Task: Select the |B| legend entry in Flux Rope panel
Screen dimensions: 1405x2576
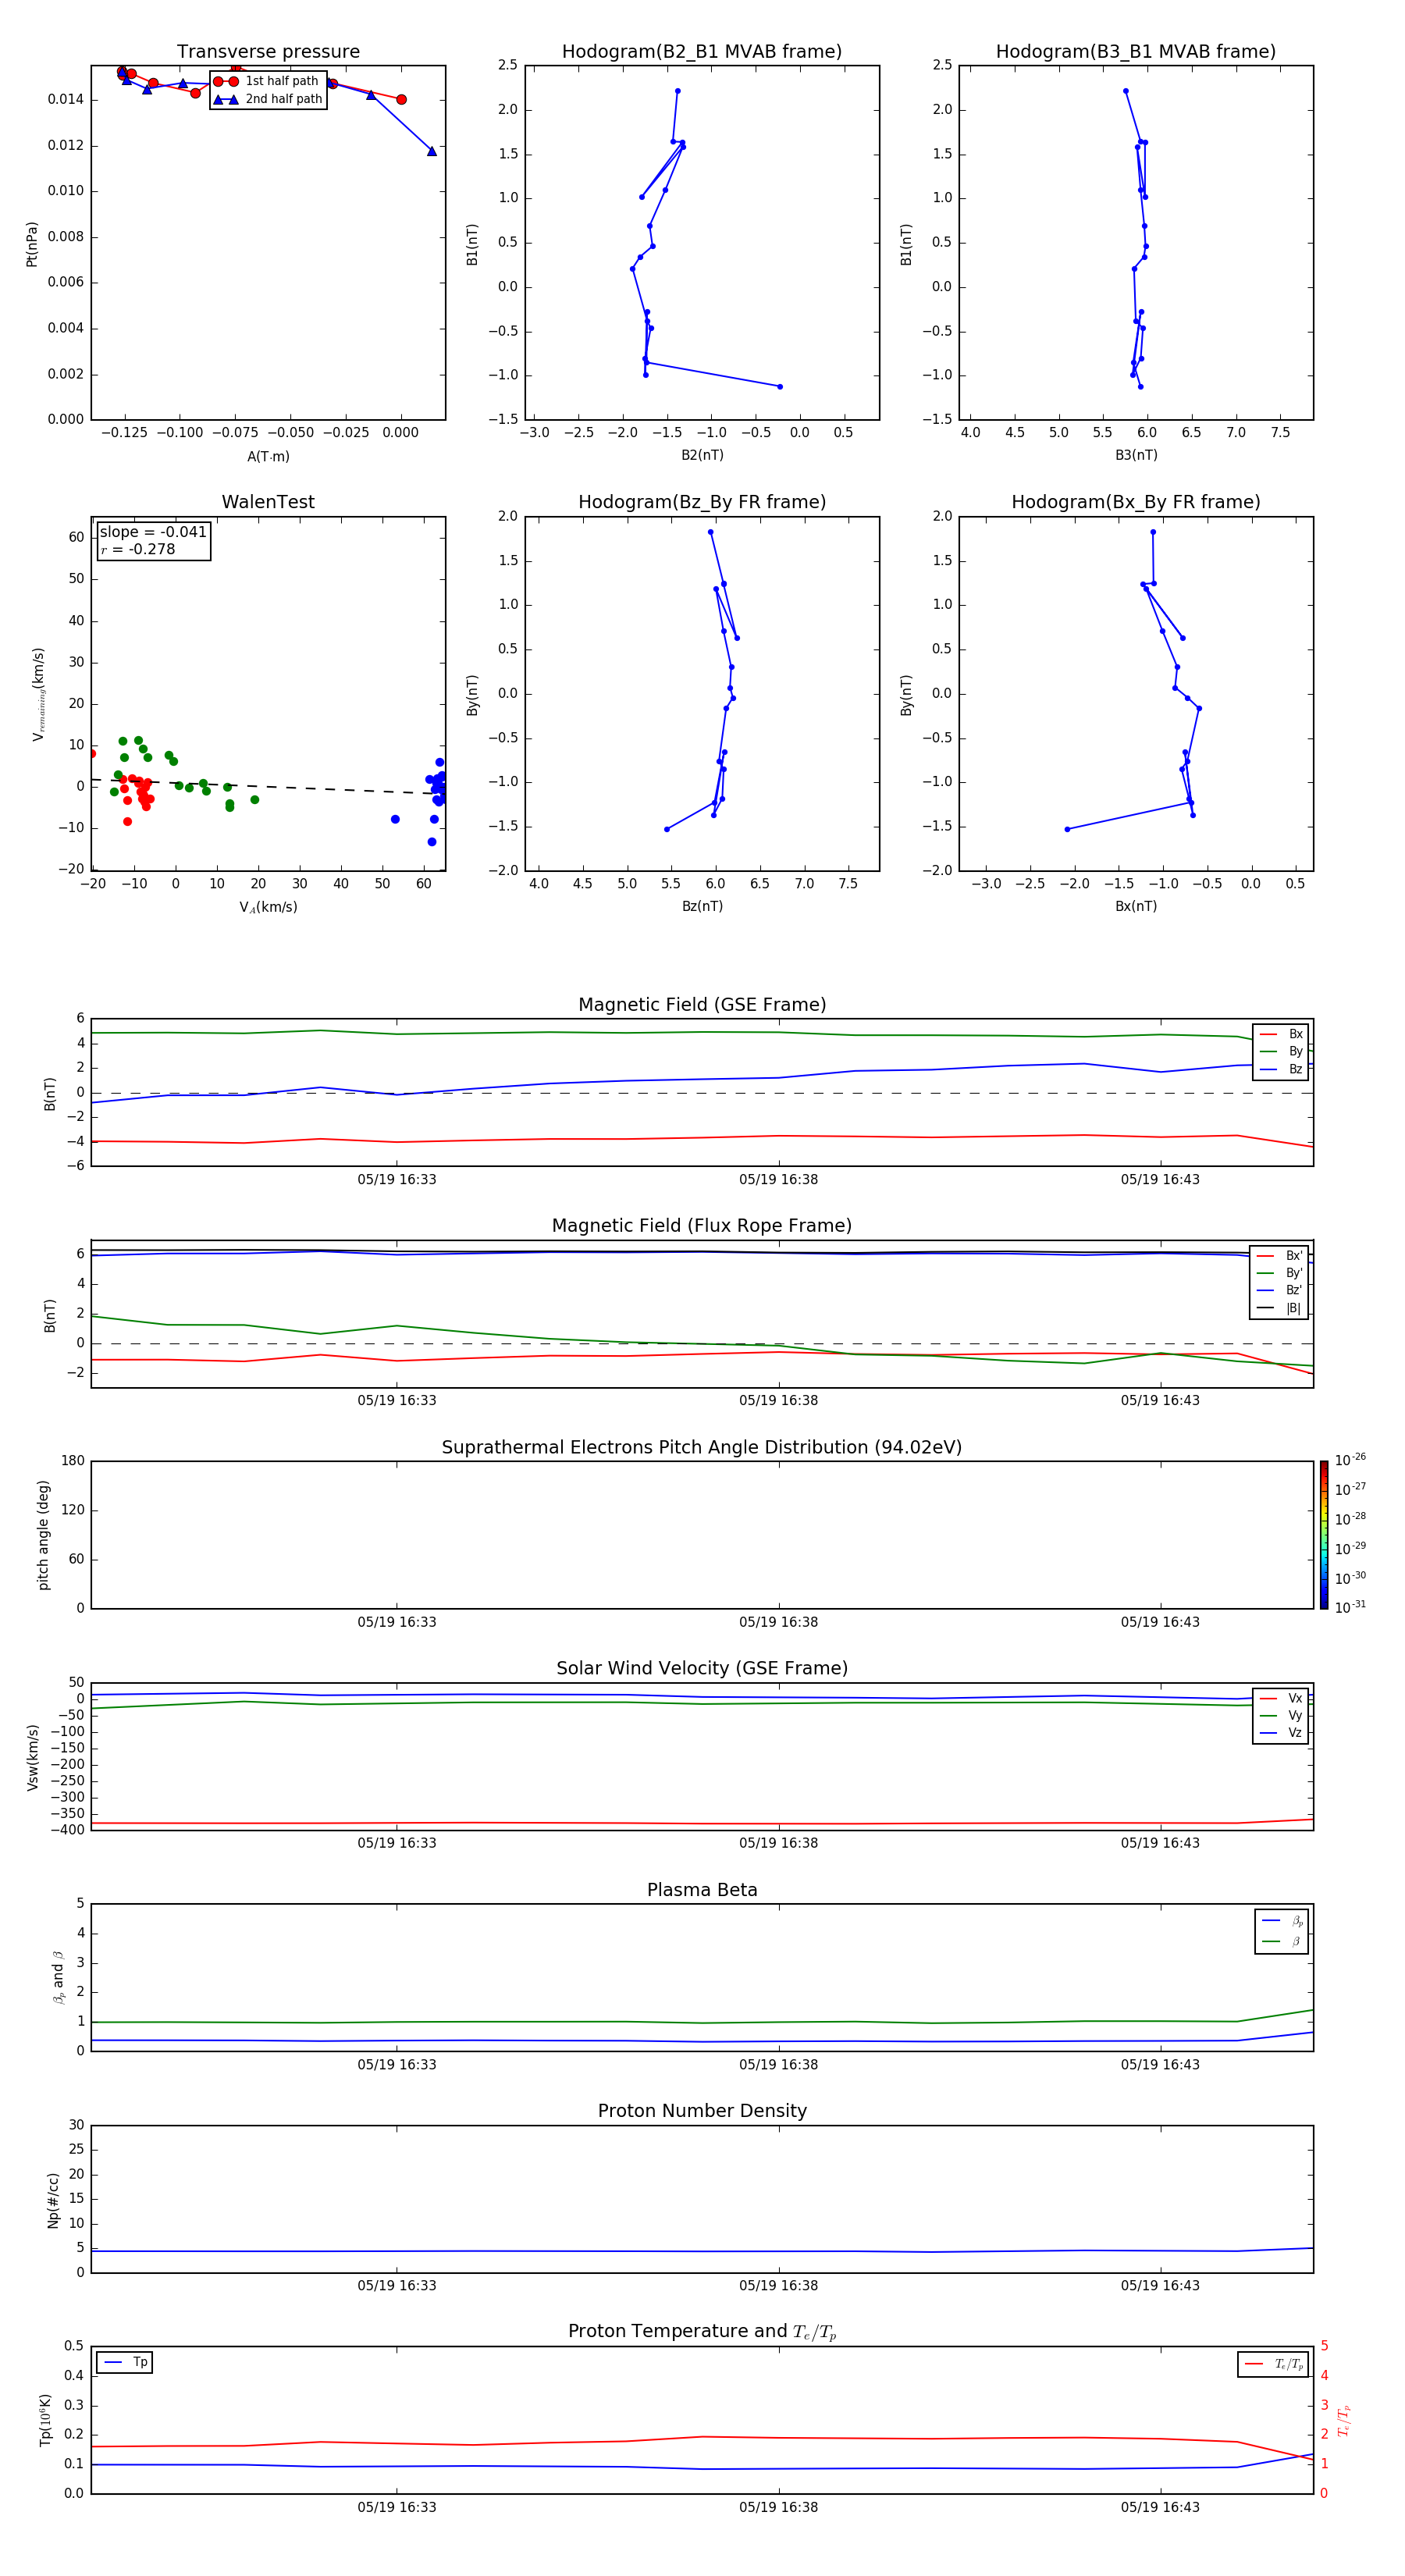Action: [x=1280, y=1309]
